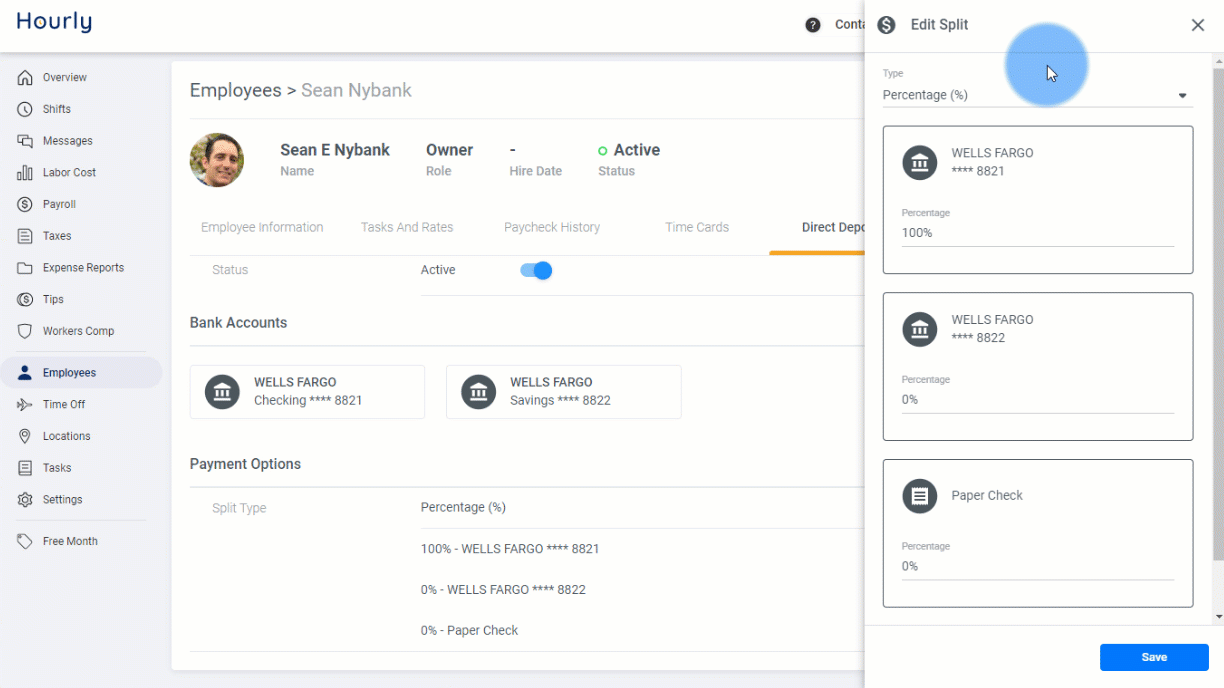Click the help question mark icon

pos(813,25)
